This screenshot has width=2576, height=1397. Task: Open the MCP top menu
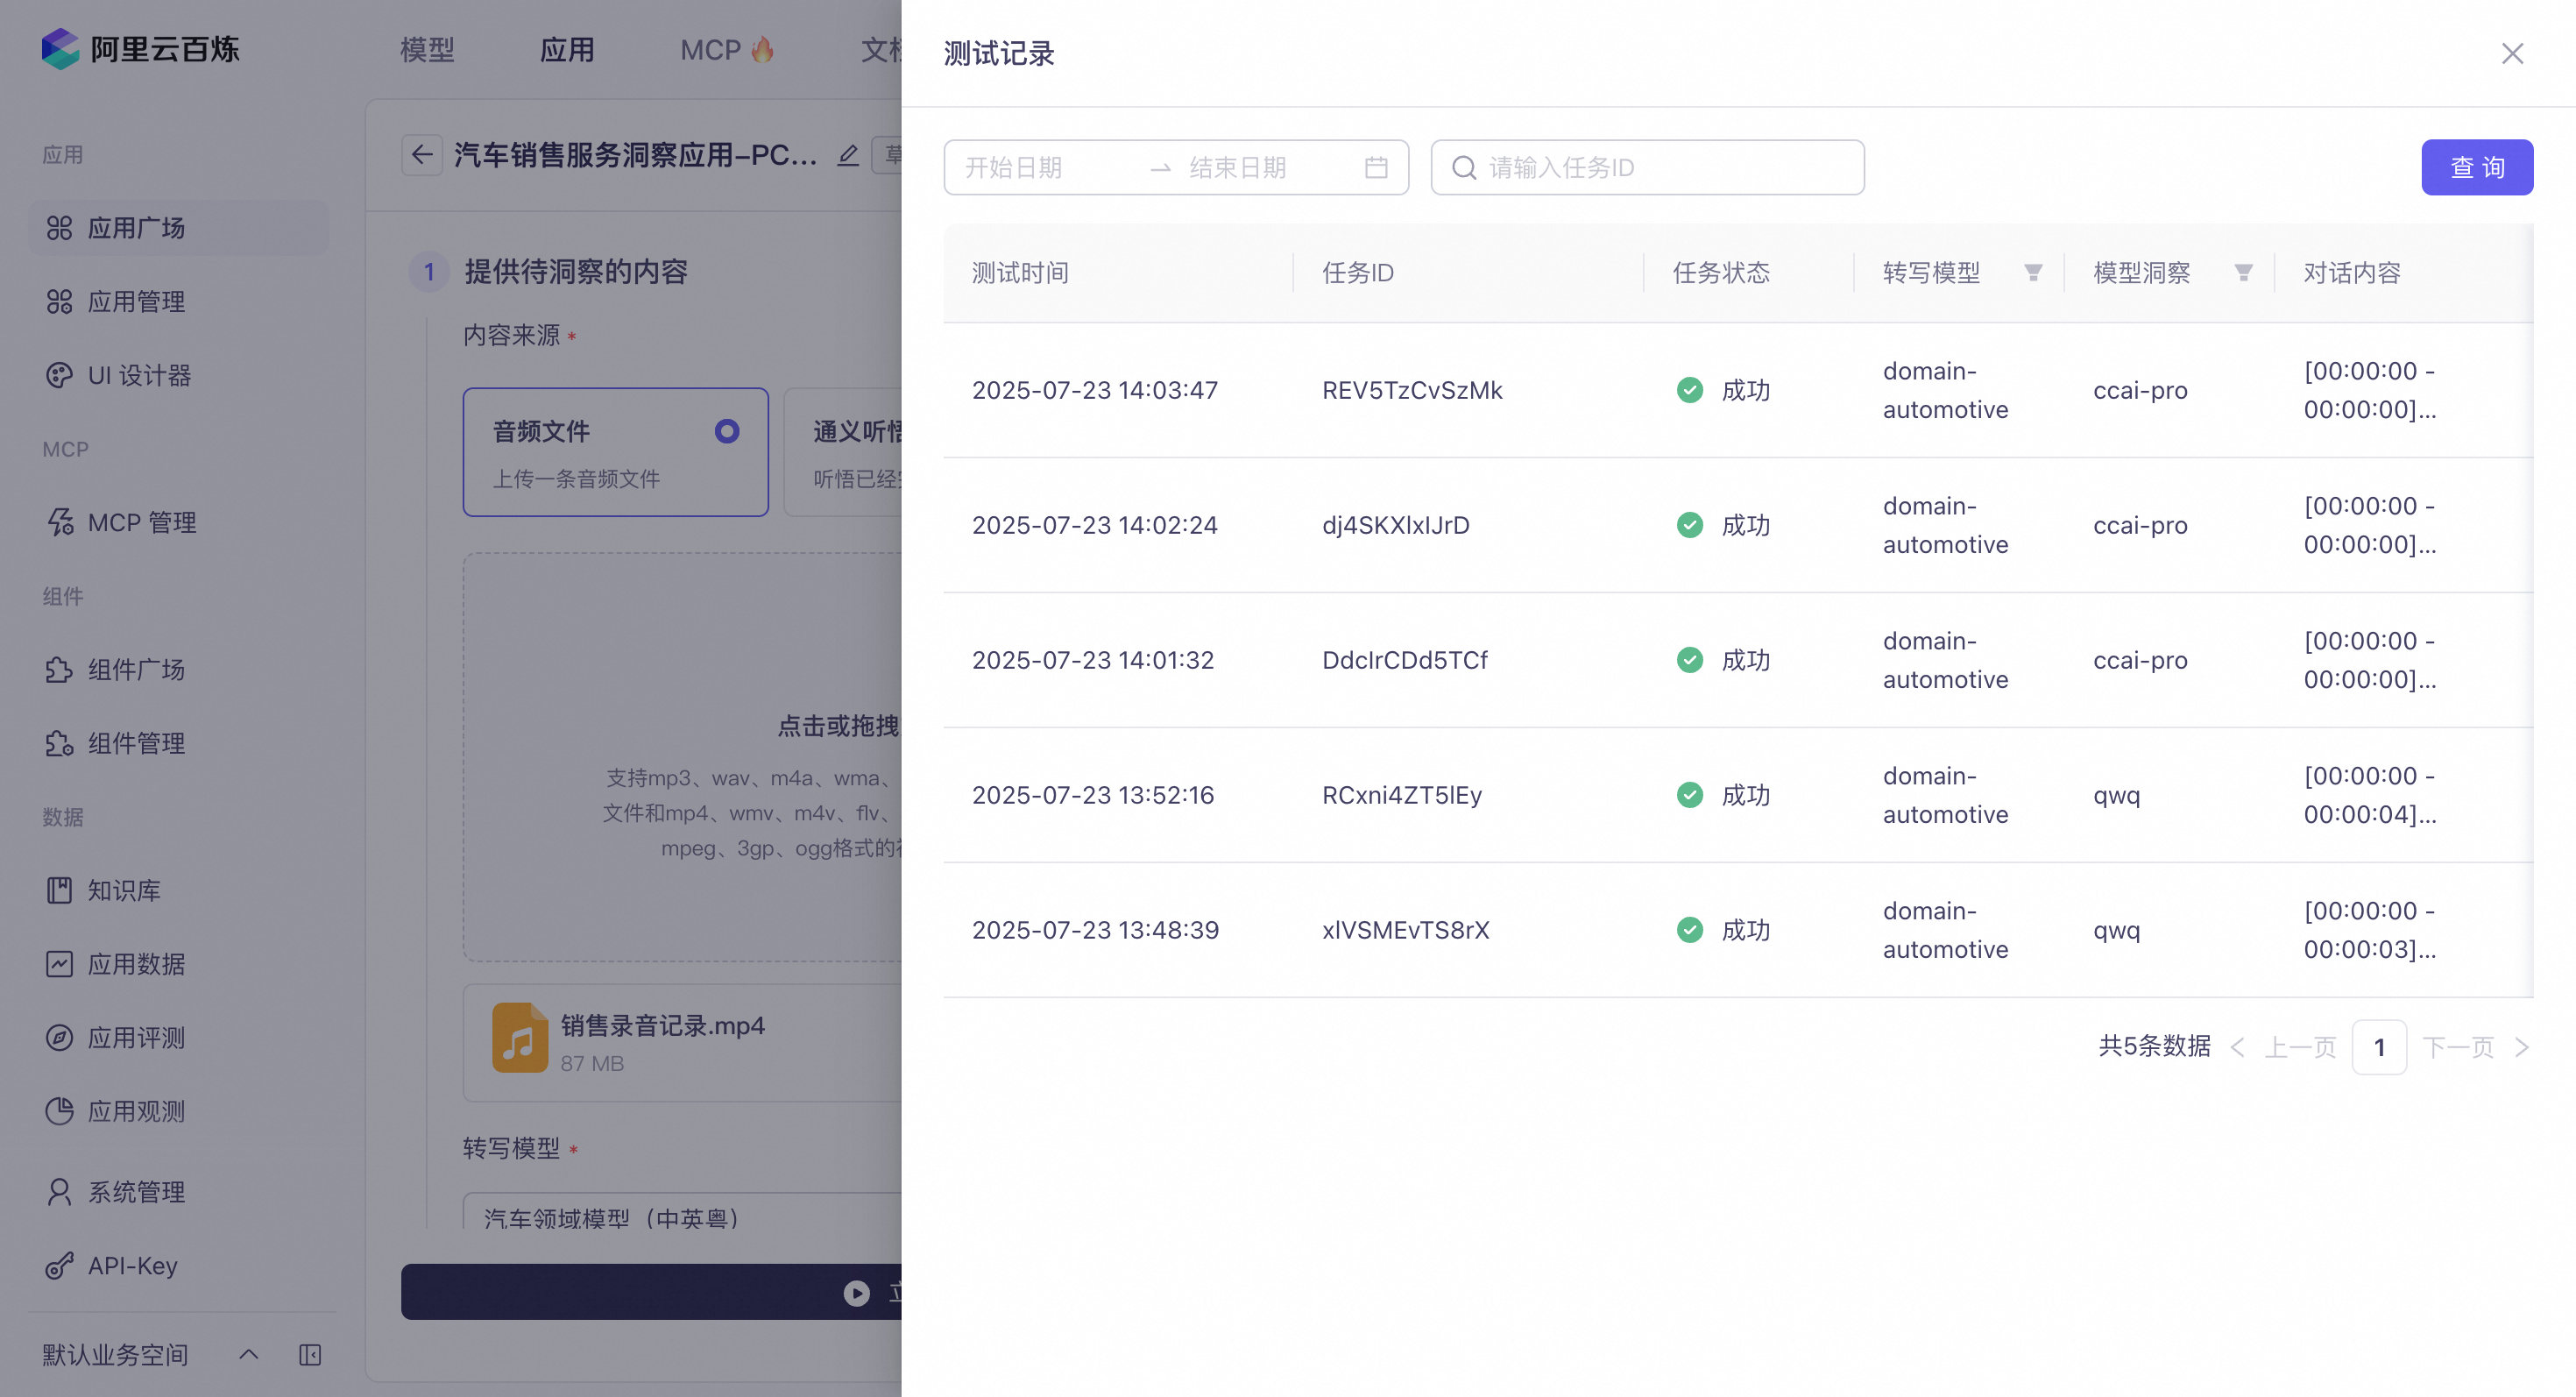(x=727, y=49)
